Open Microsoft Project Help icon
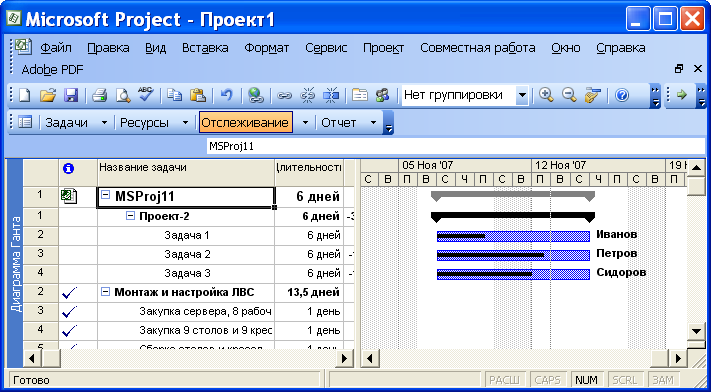Viewport: 711px width, 392px height. tap(622, 95)
